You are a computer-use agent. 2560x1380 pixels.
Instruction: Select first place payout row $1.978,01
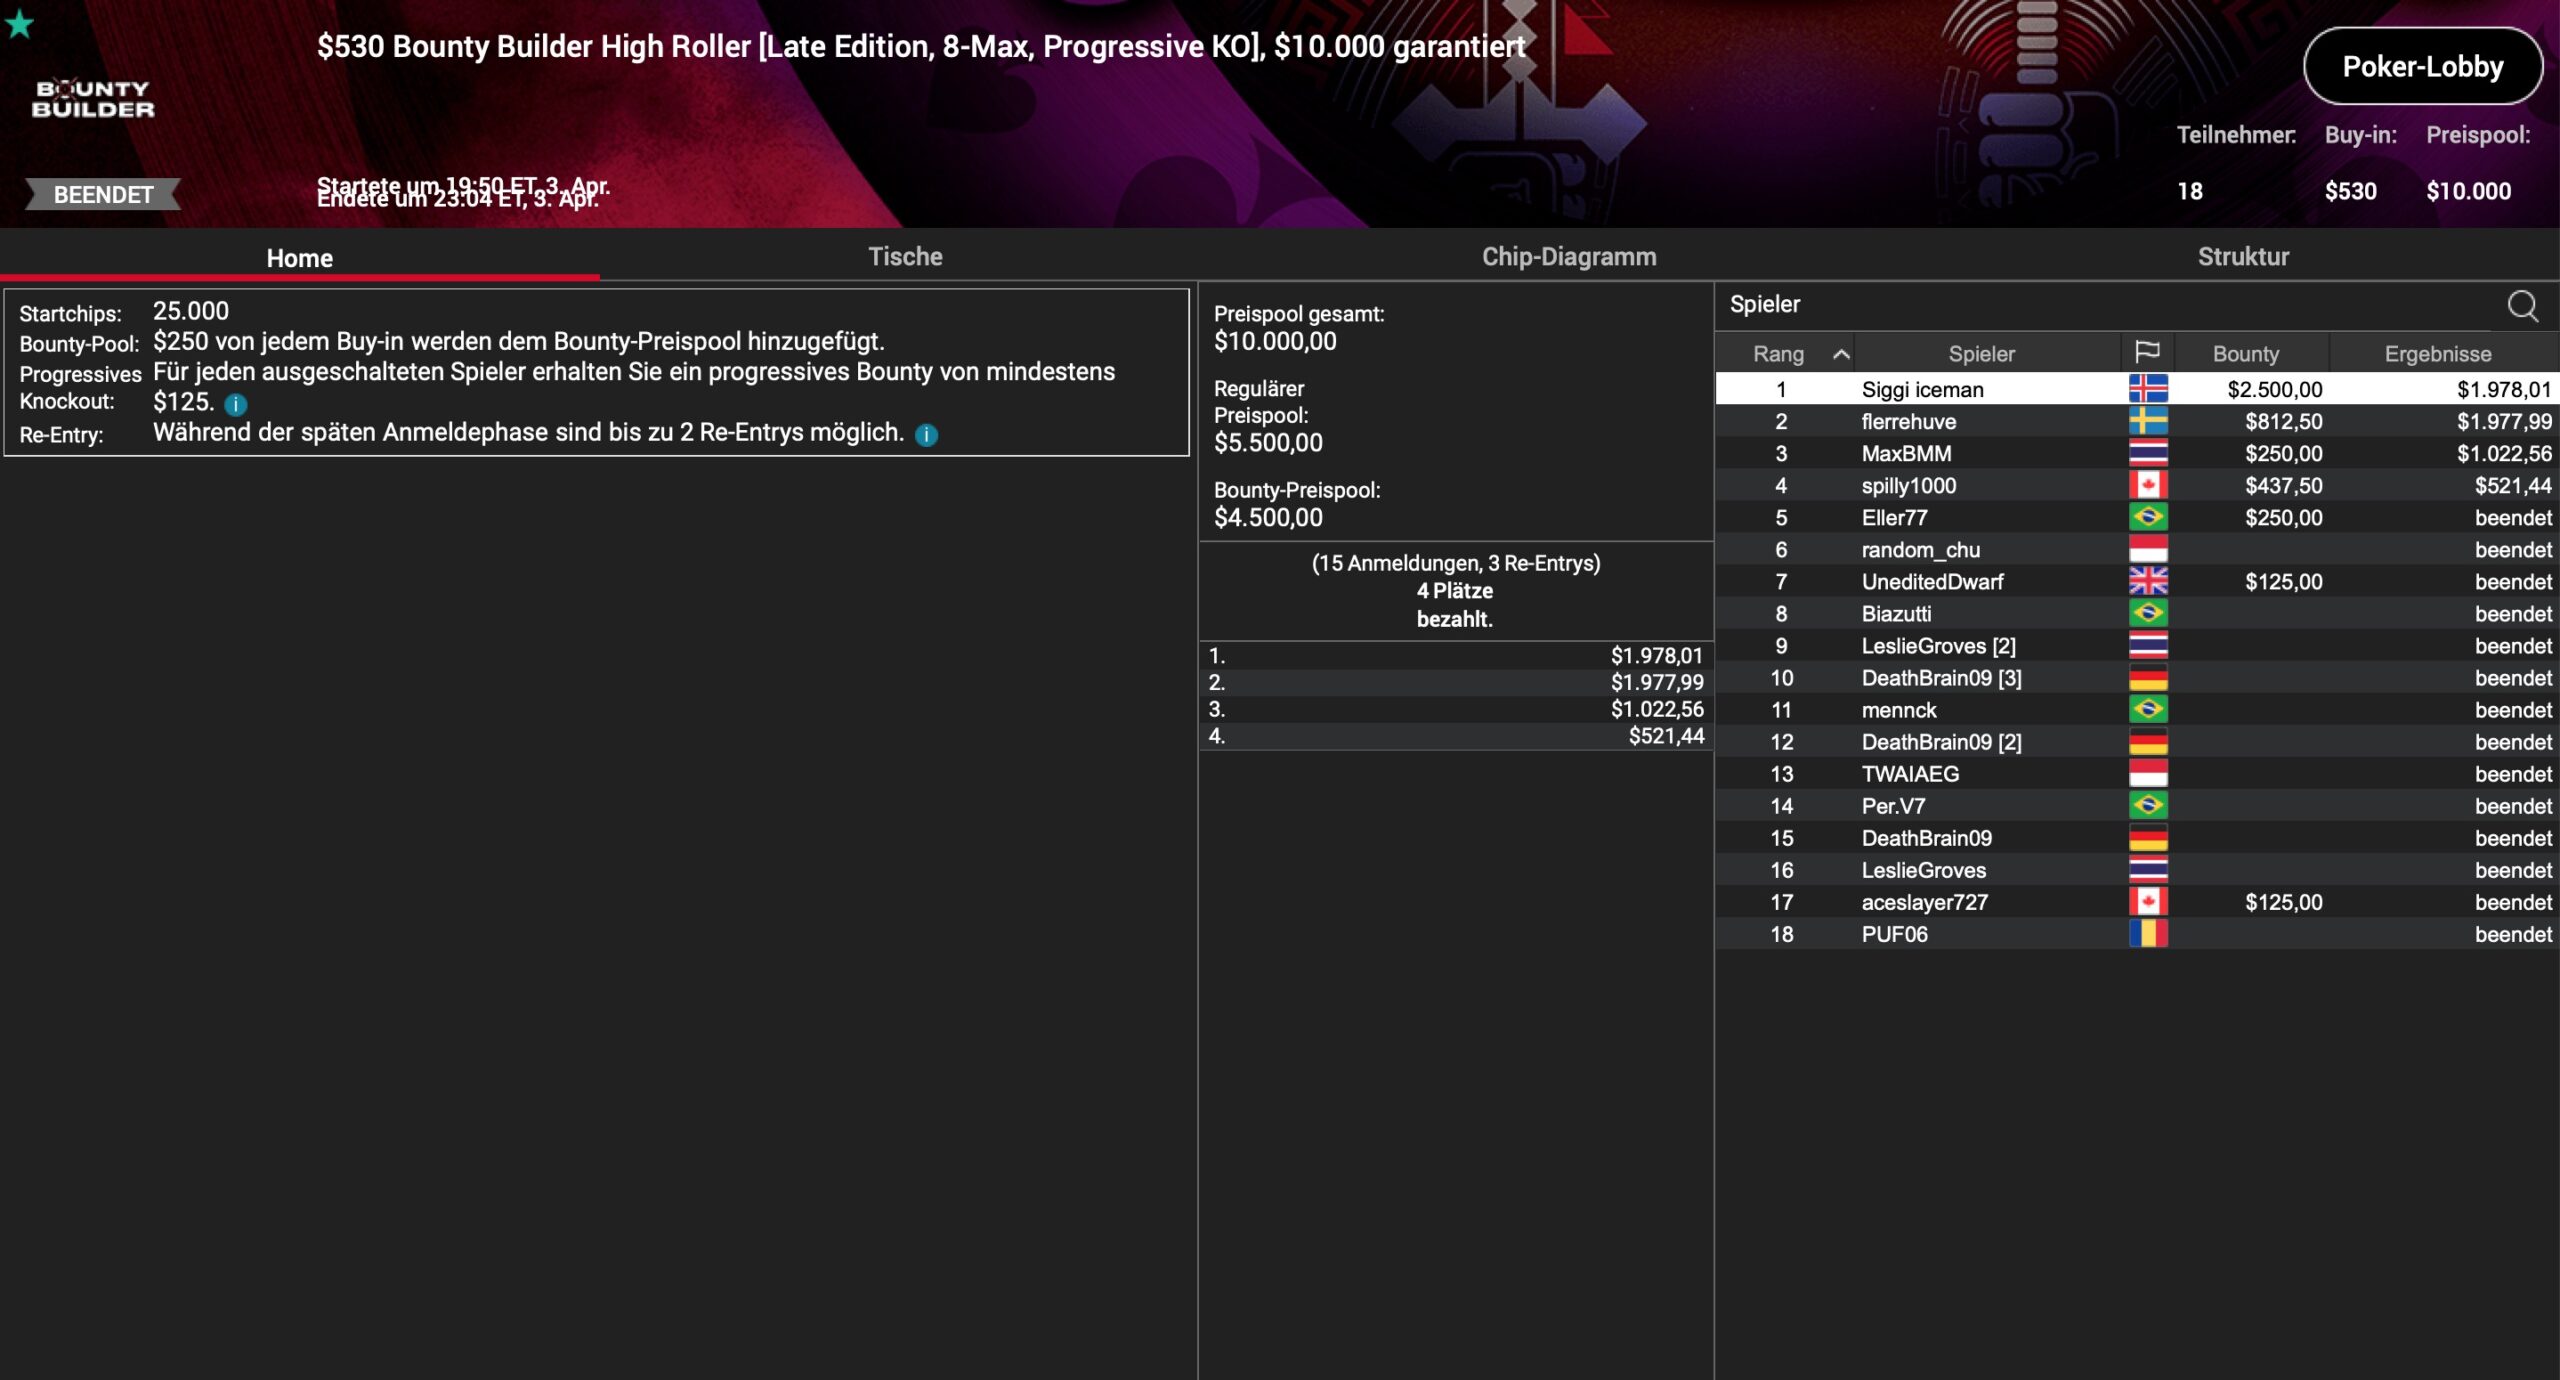point(1455,656)
